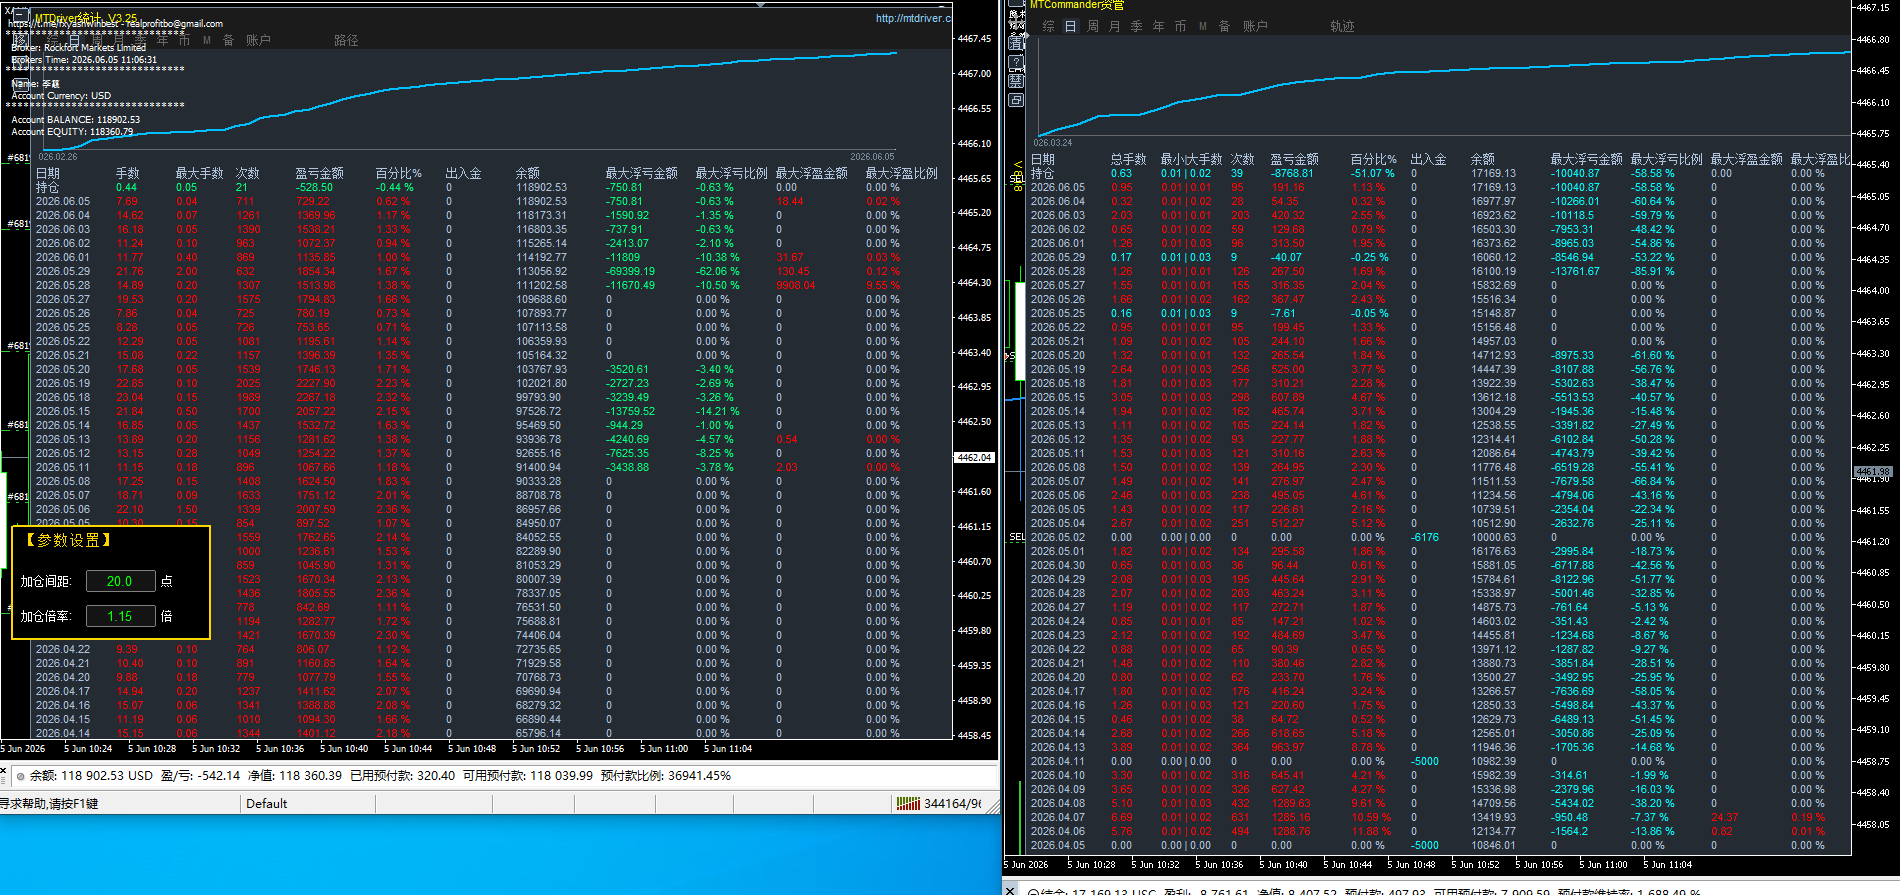Viewport: 1900px width, 895px height.
Task: Click the -6176 withdrawal value in MTCommander table
Action: click(x=1425, y=537)
